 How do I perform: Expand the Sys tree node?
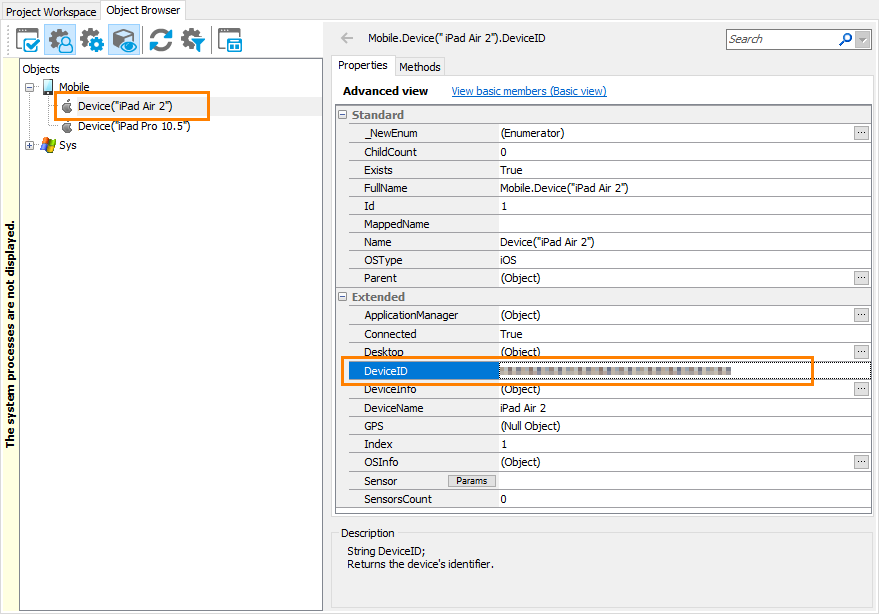click(30, 145)
